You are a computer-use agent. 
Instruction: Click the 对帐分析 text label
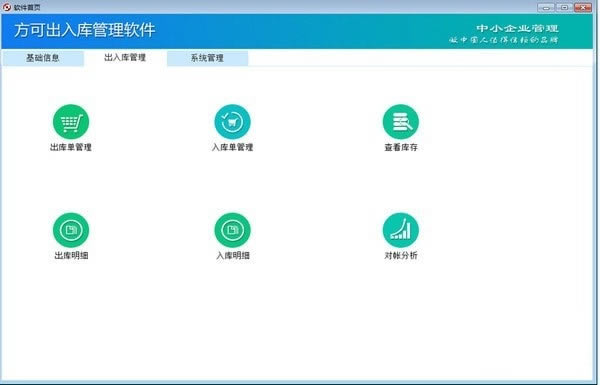click(401, 256)
